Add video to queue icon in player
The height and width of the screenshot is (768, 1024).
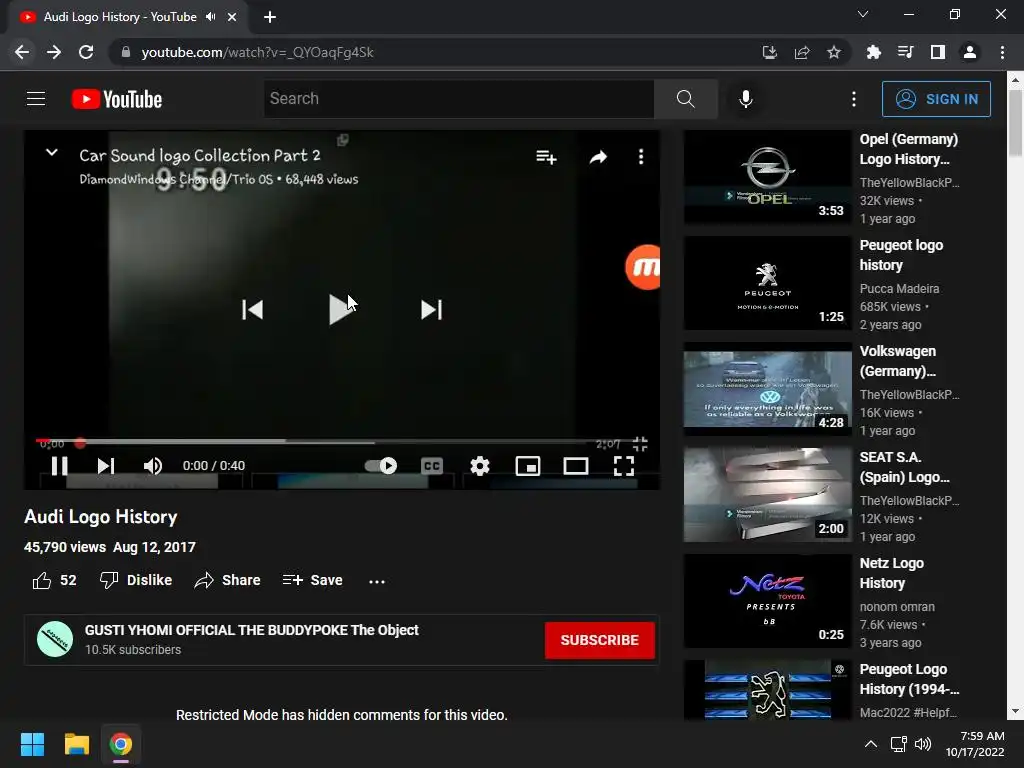546,157
